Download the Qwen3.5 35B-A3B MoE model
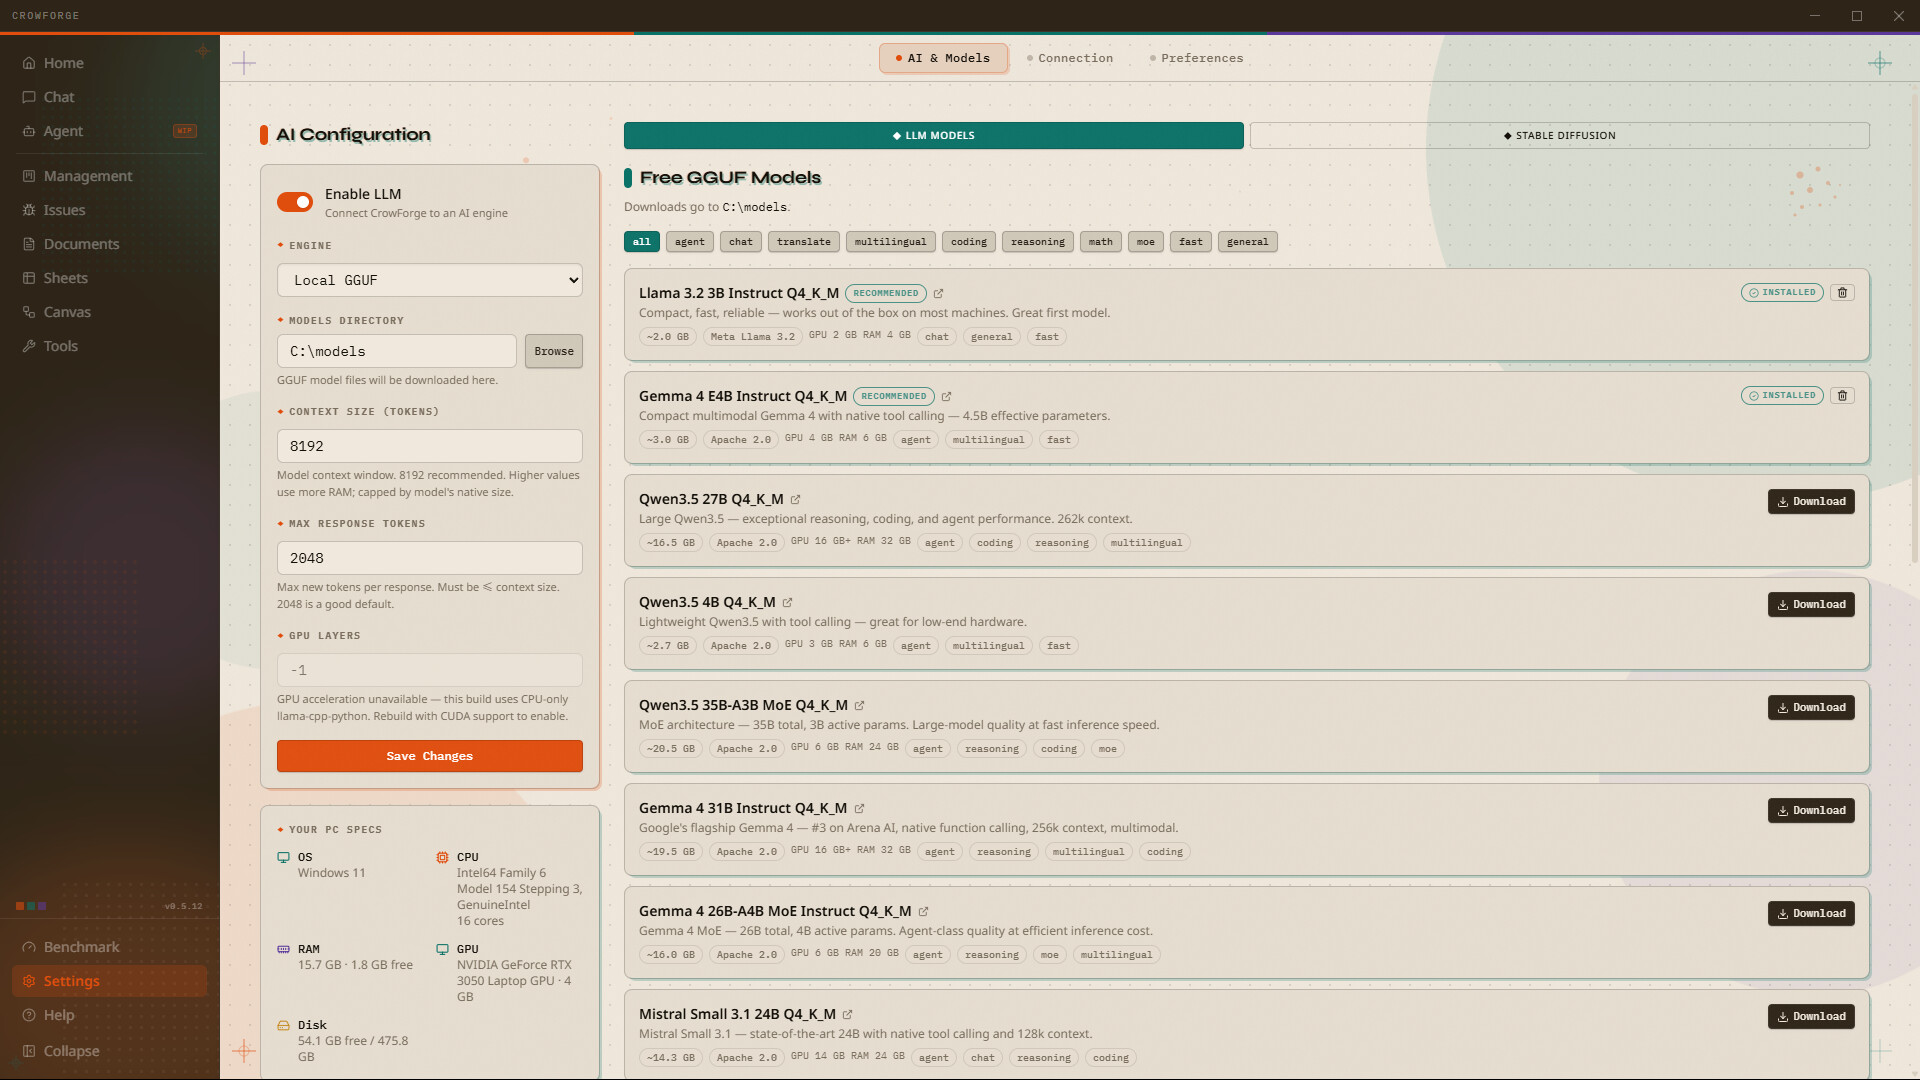 click(1811, 707)
